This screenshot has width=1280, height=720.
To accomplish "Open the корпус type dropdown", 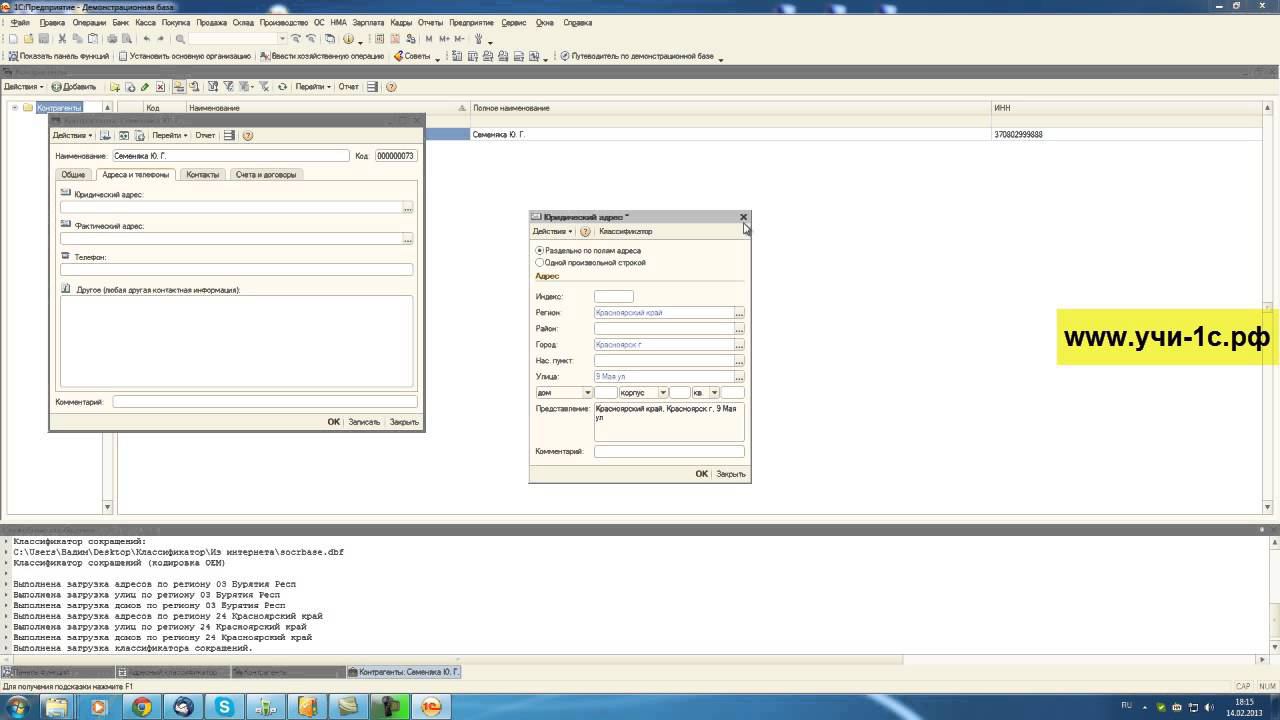I will (663, 393).
